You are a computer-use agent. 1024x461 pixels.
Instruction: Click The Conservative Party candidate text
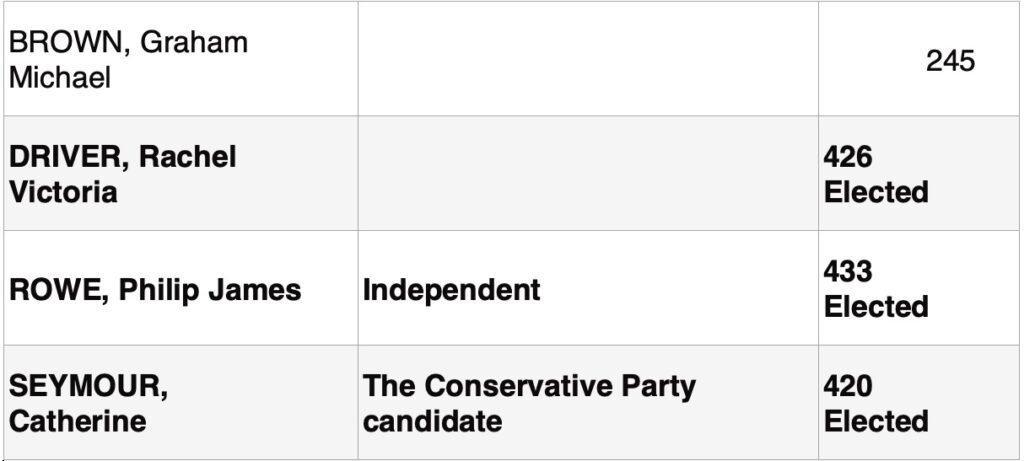coord(529,403)
